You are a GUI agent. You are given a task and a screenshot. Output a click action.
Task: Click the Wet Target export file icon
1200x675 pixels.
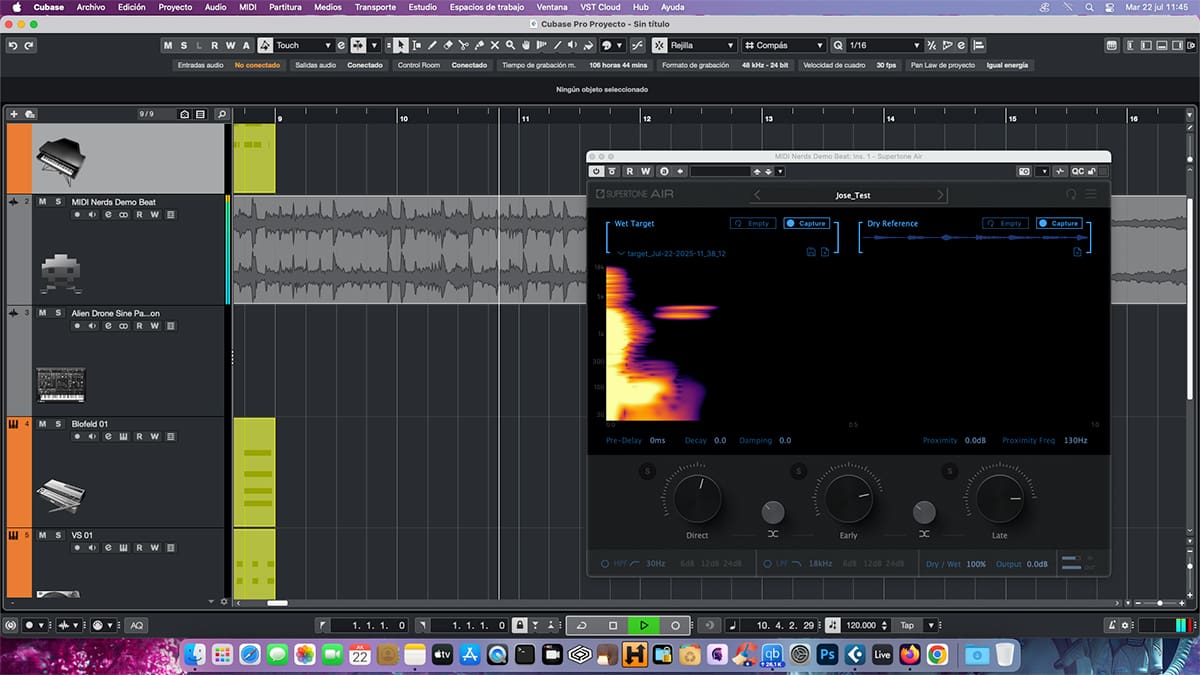(825, 252)
